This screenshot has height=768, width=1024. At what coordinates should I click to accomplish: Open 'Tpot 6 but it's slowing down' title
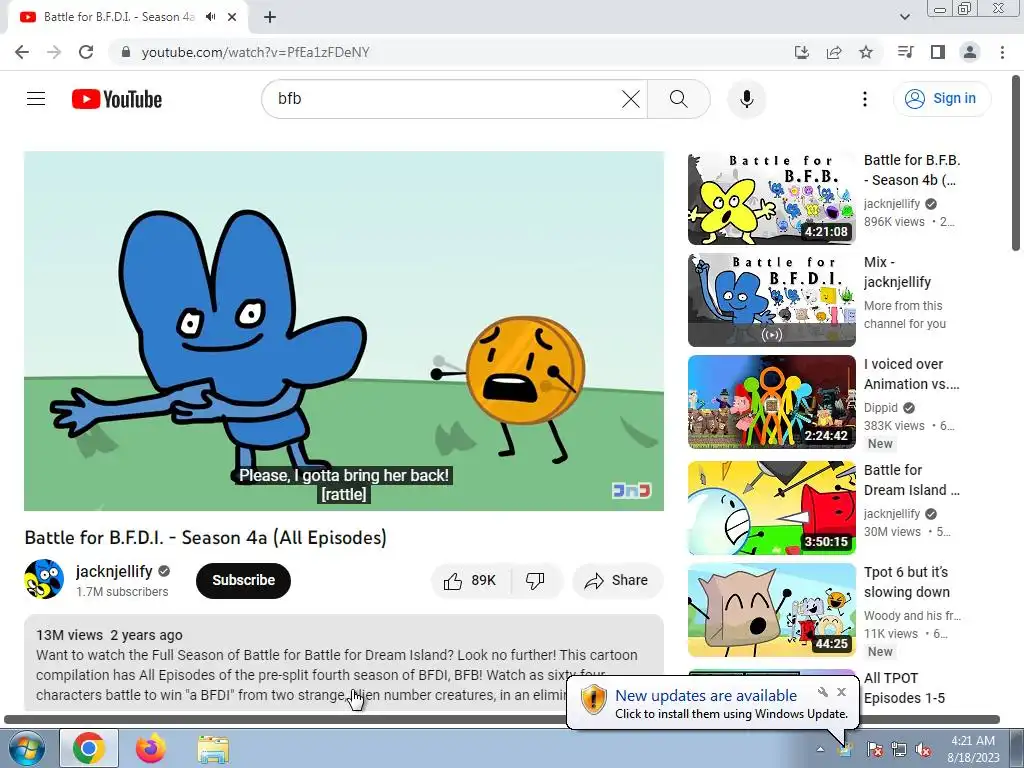(906, 582)
